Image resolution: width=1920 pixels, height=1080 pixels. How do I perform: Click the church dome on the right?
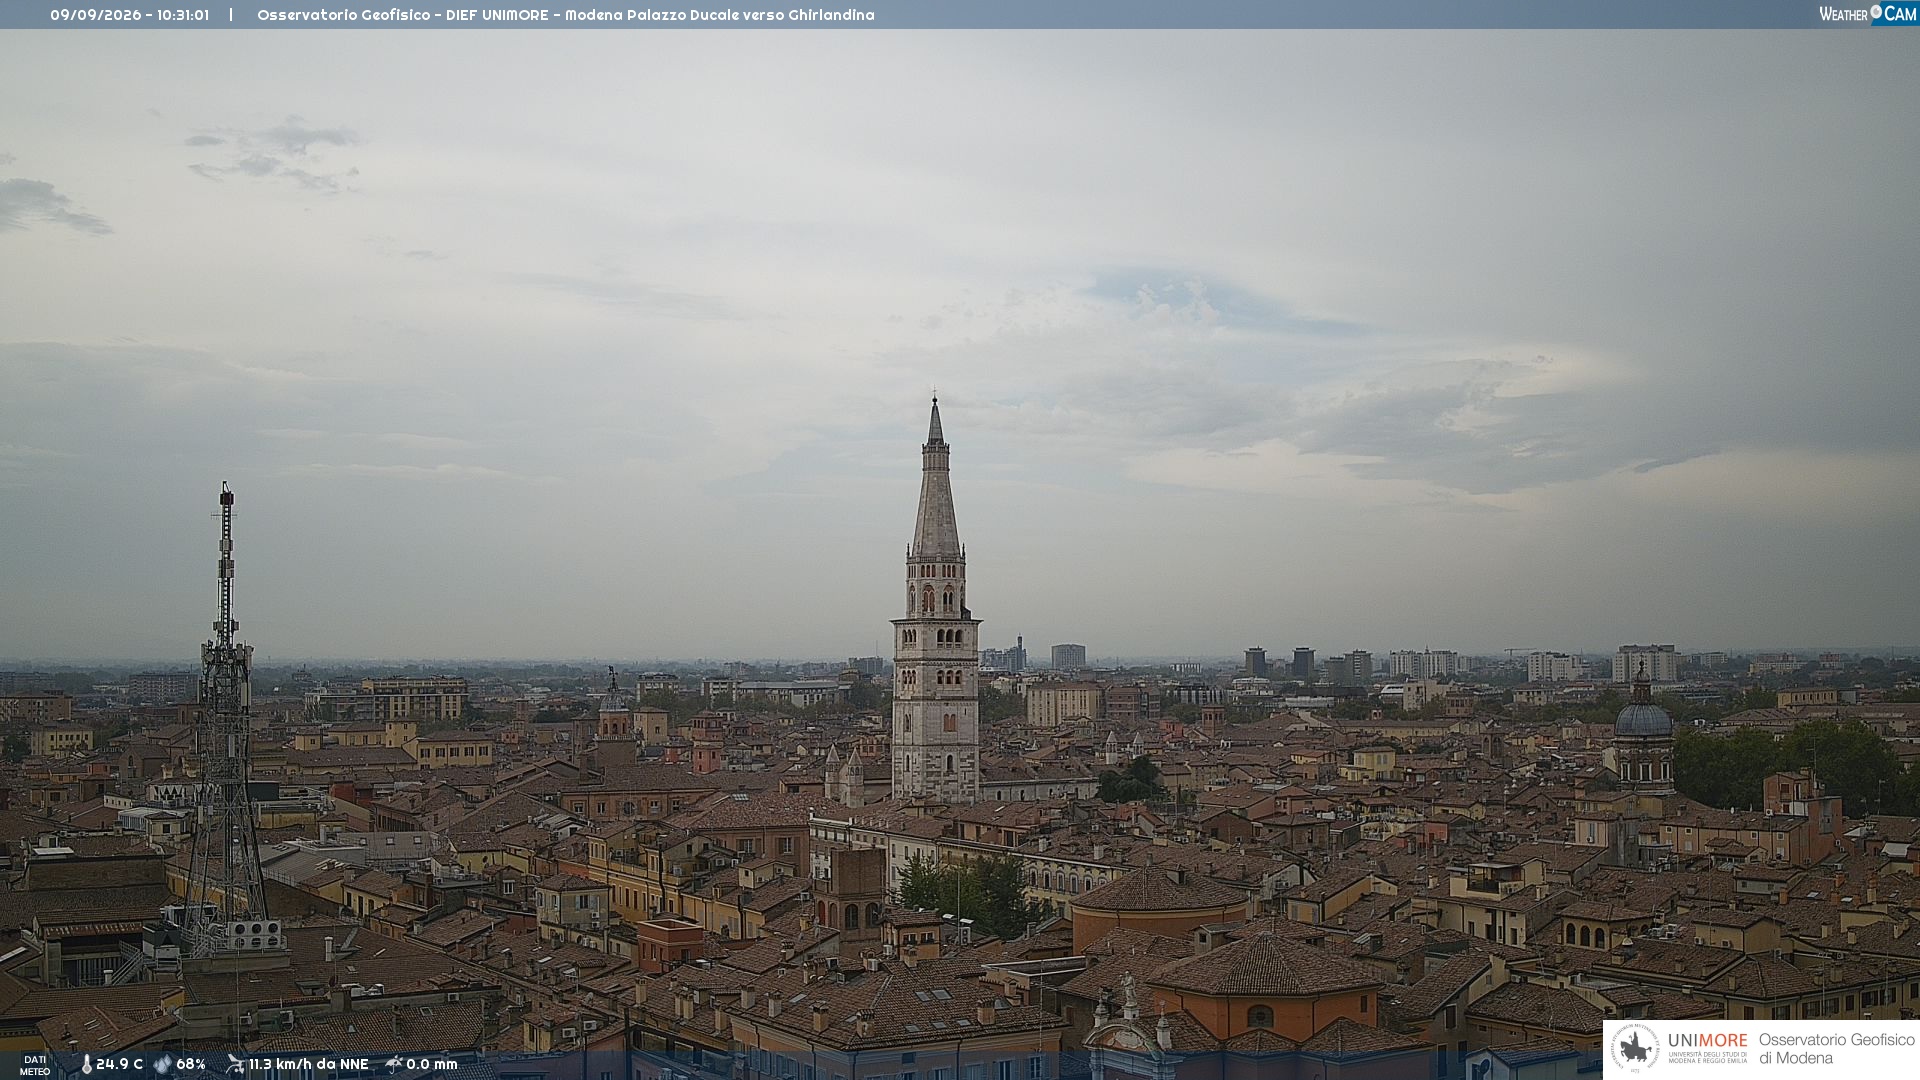[x=1643, y=718]
